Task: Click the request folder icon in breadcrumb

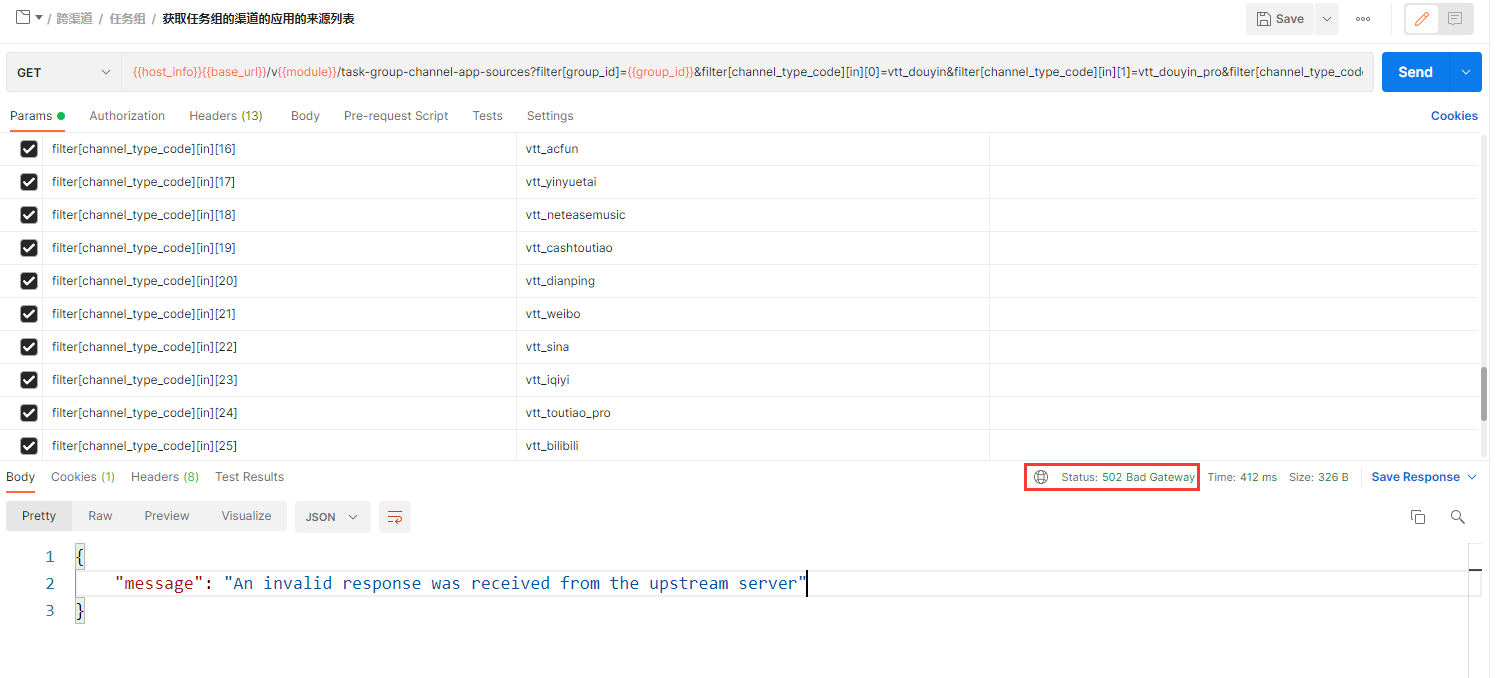Action: (x=23, y=18)
